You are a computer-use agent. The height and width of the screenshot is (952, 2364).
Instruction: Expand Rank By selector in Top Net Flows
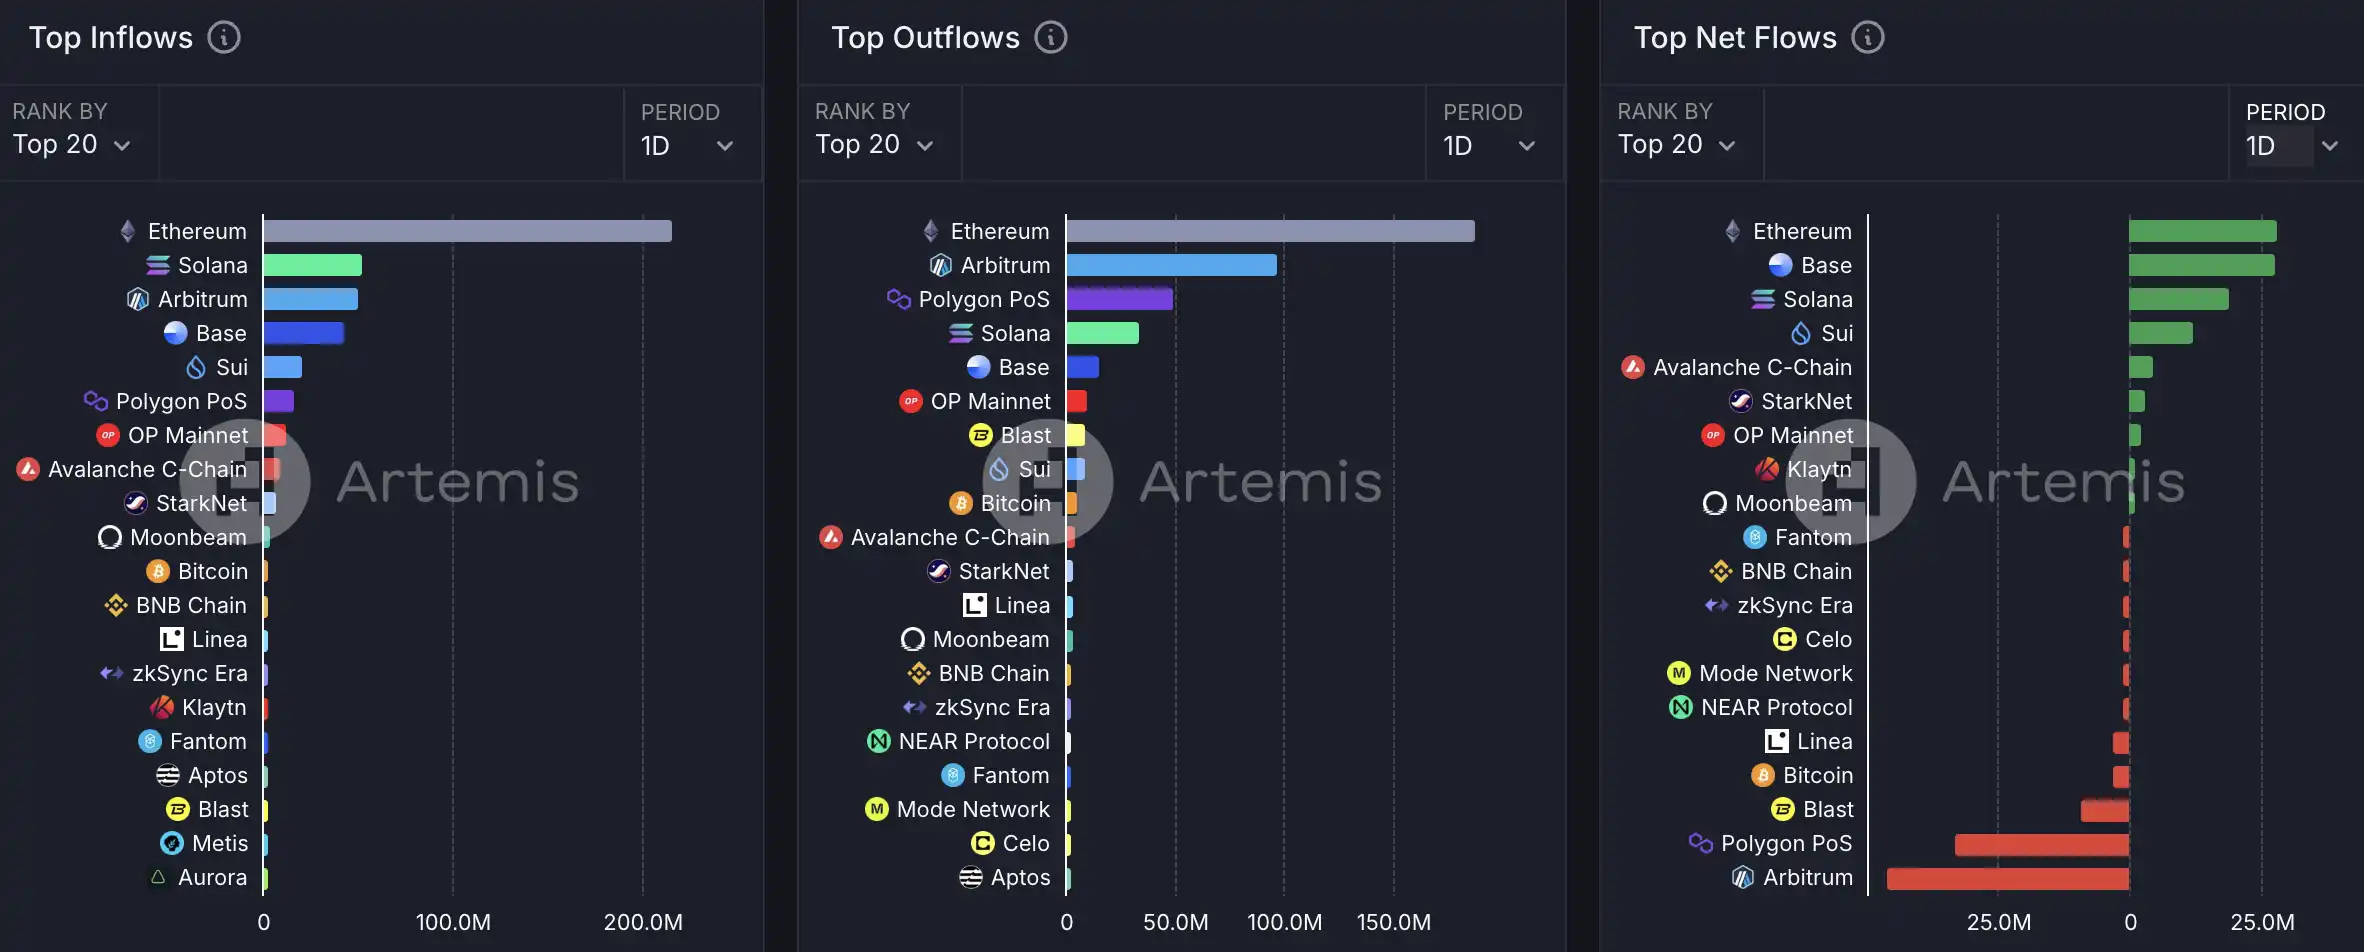[x=1676, y=145]
